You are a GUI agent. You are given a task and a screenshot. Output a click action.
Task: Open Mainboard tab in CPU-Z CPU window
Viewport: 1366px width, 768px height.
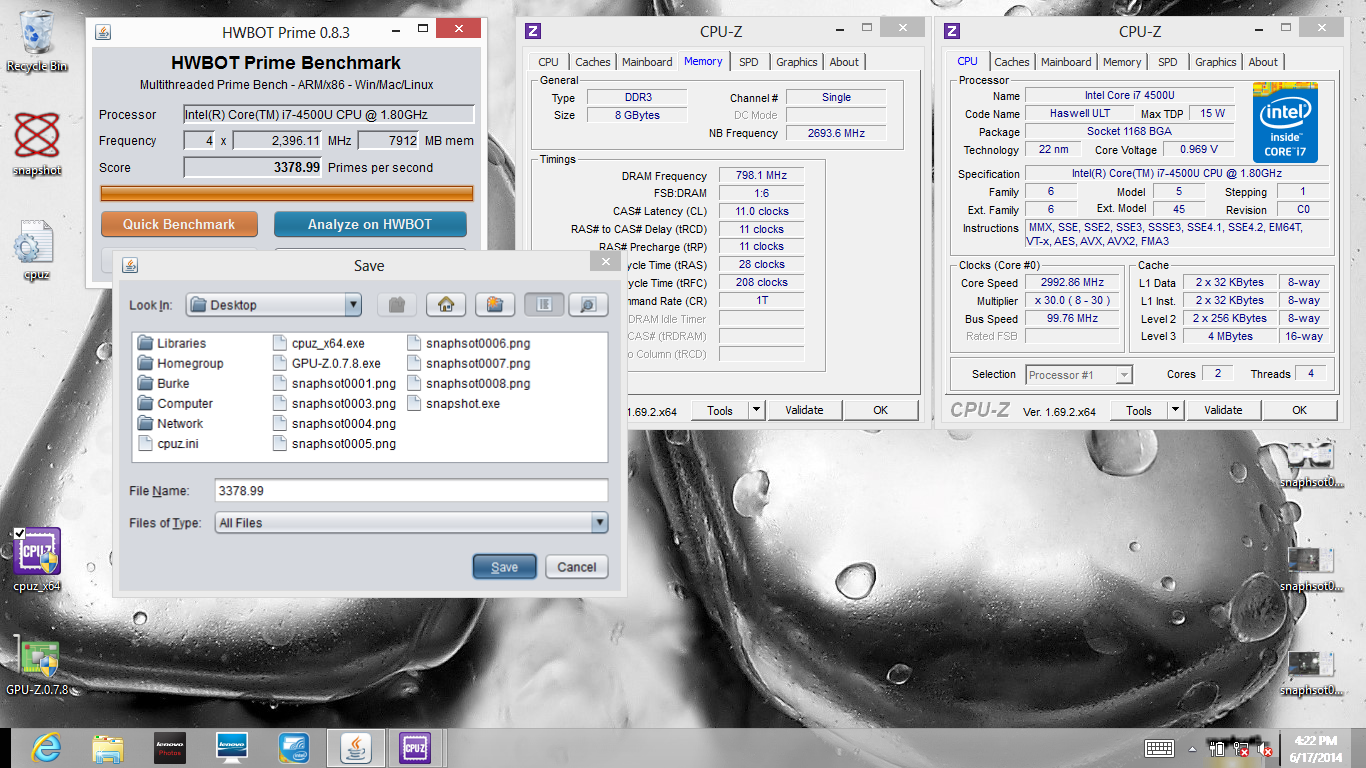pyautogui.click(x=1066, y=62)
